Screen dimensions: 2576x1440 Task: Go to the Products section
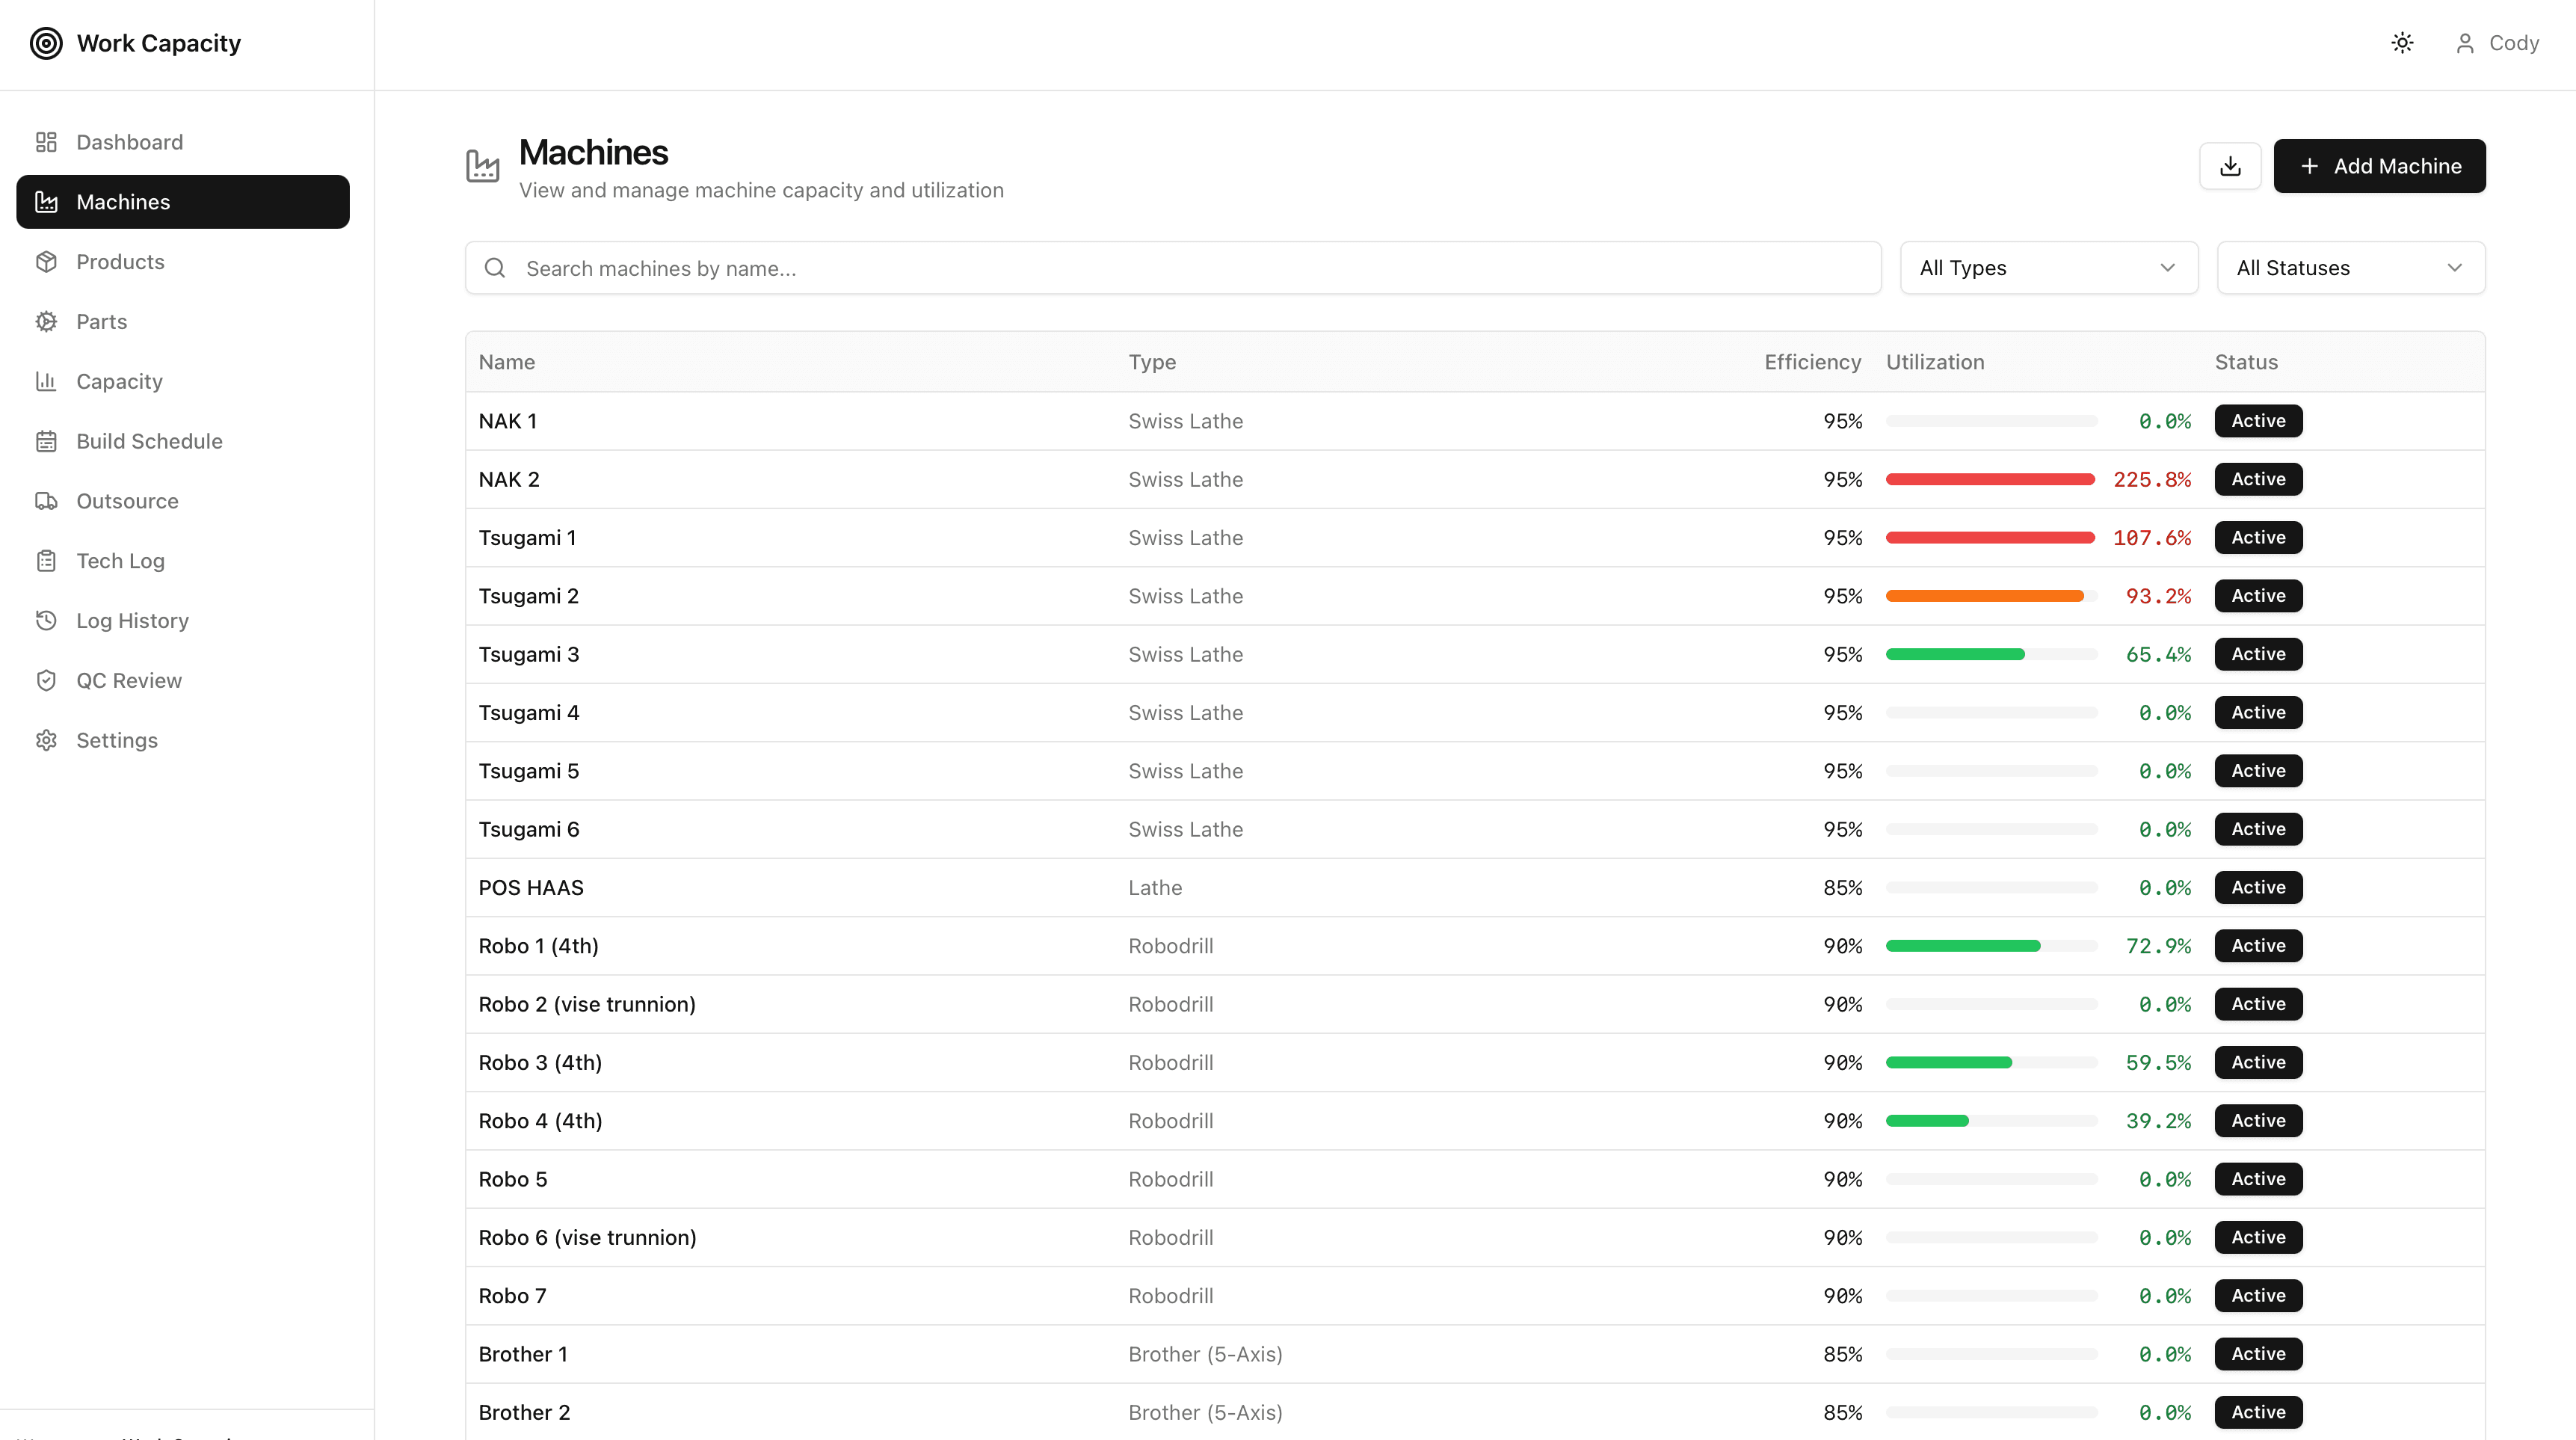click(183, 262)
